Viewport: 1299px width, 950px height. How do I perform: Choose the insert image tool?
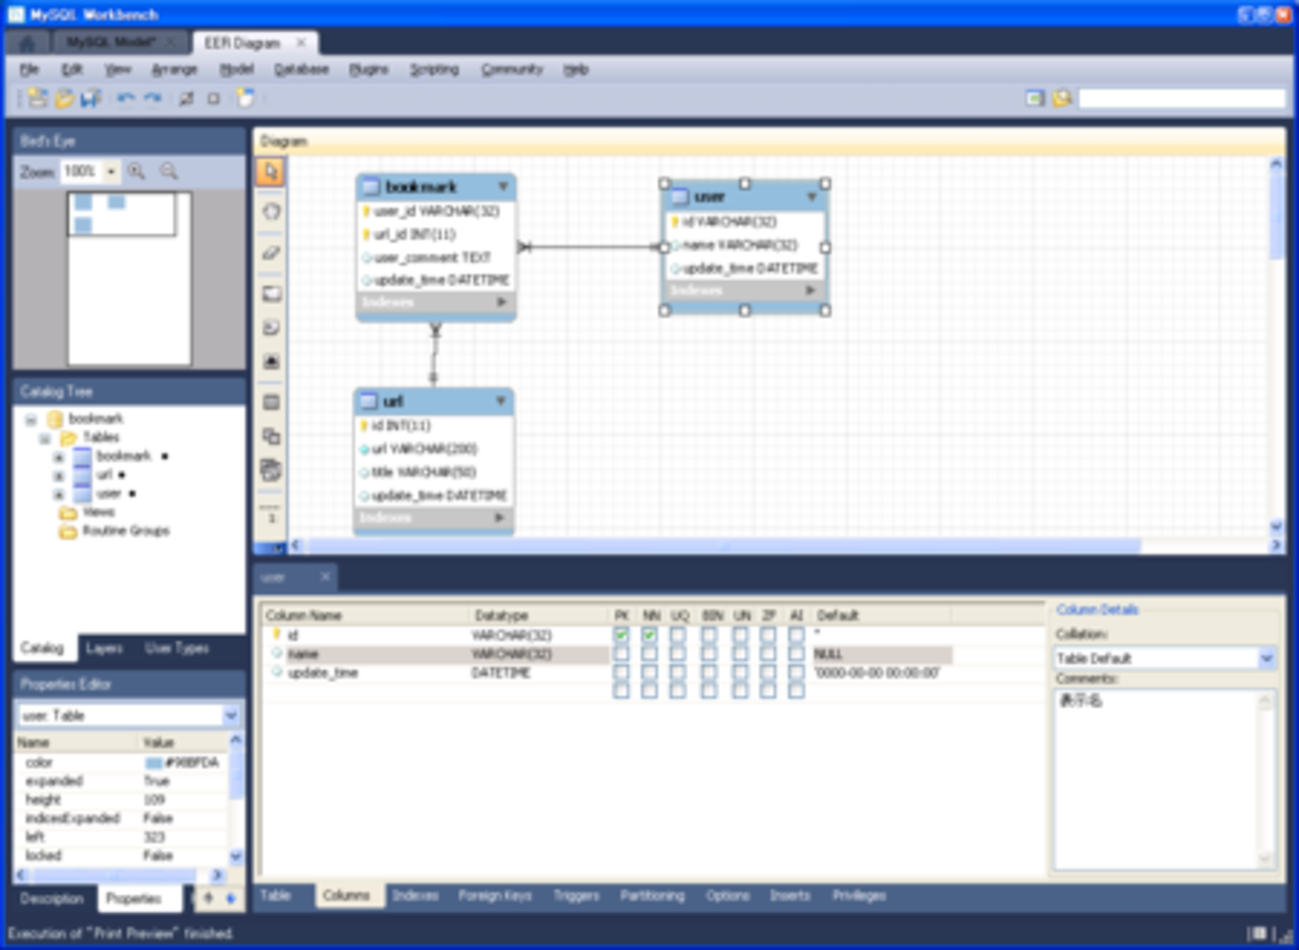click(271, 362)
